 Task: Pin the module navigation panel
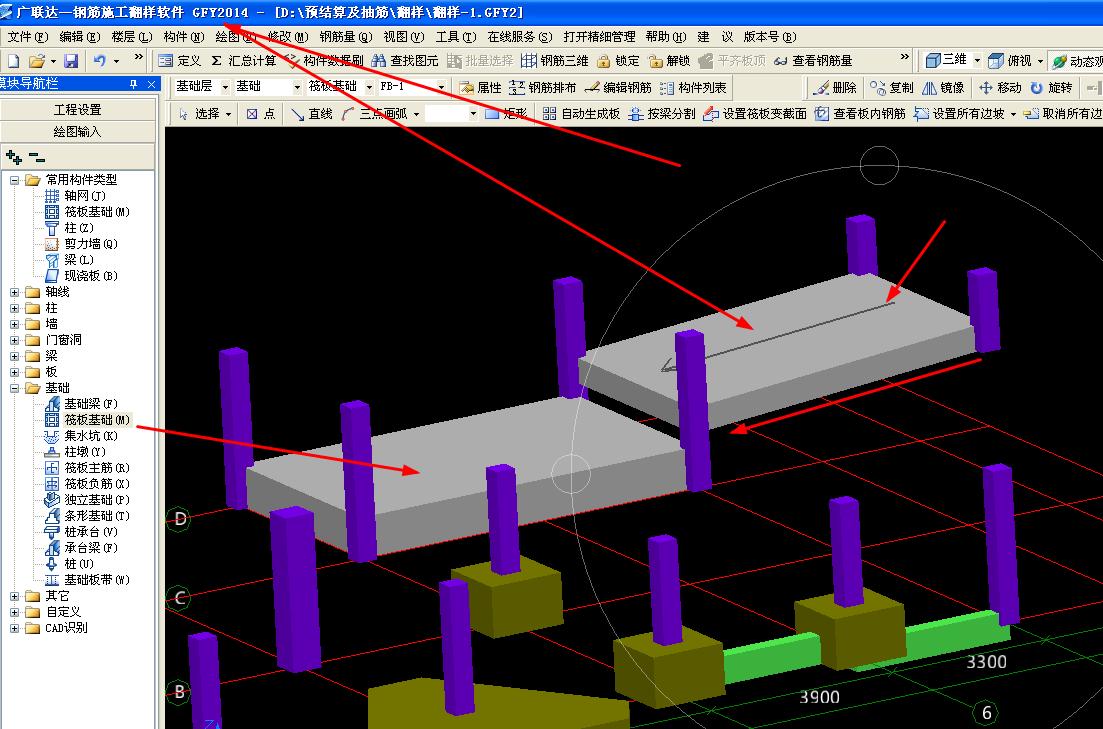[133, 84]
